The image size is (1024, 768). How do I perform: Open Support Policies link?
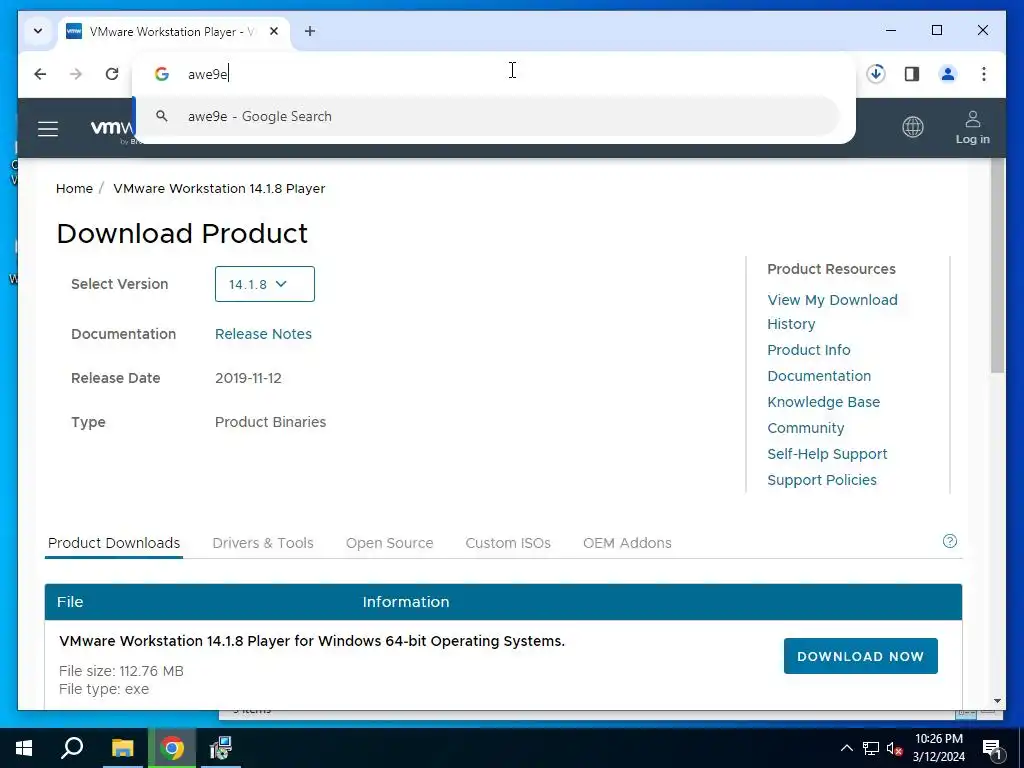point(822,480)
